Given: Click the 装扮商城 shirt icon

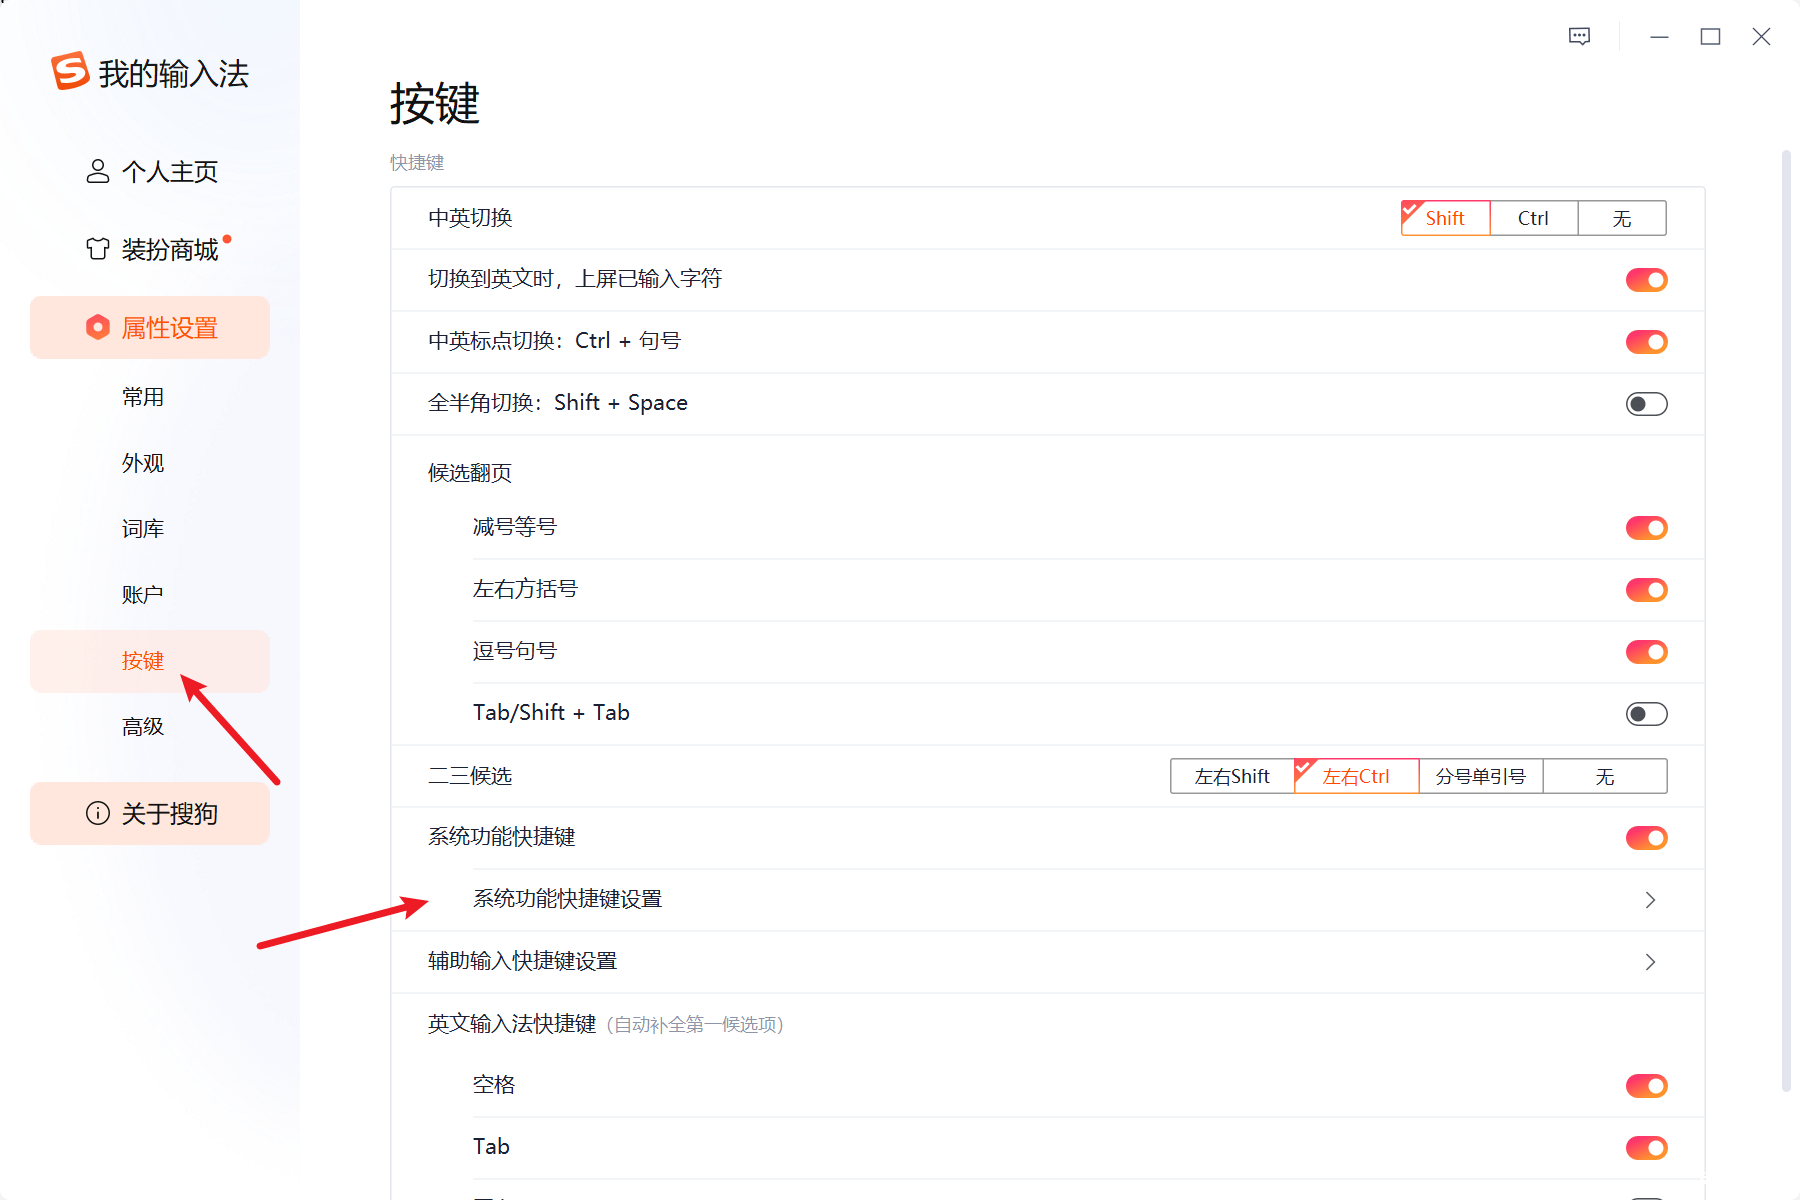Looking at the screenshot, I should coord(96,248).
